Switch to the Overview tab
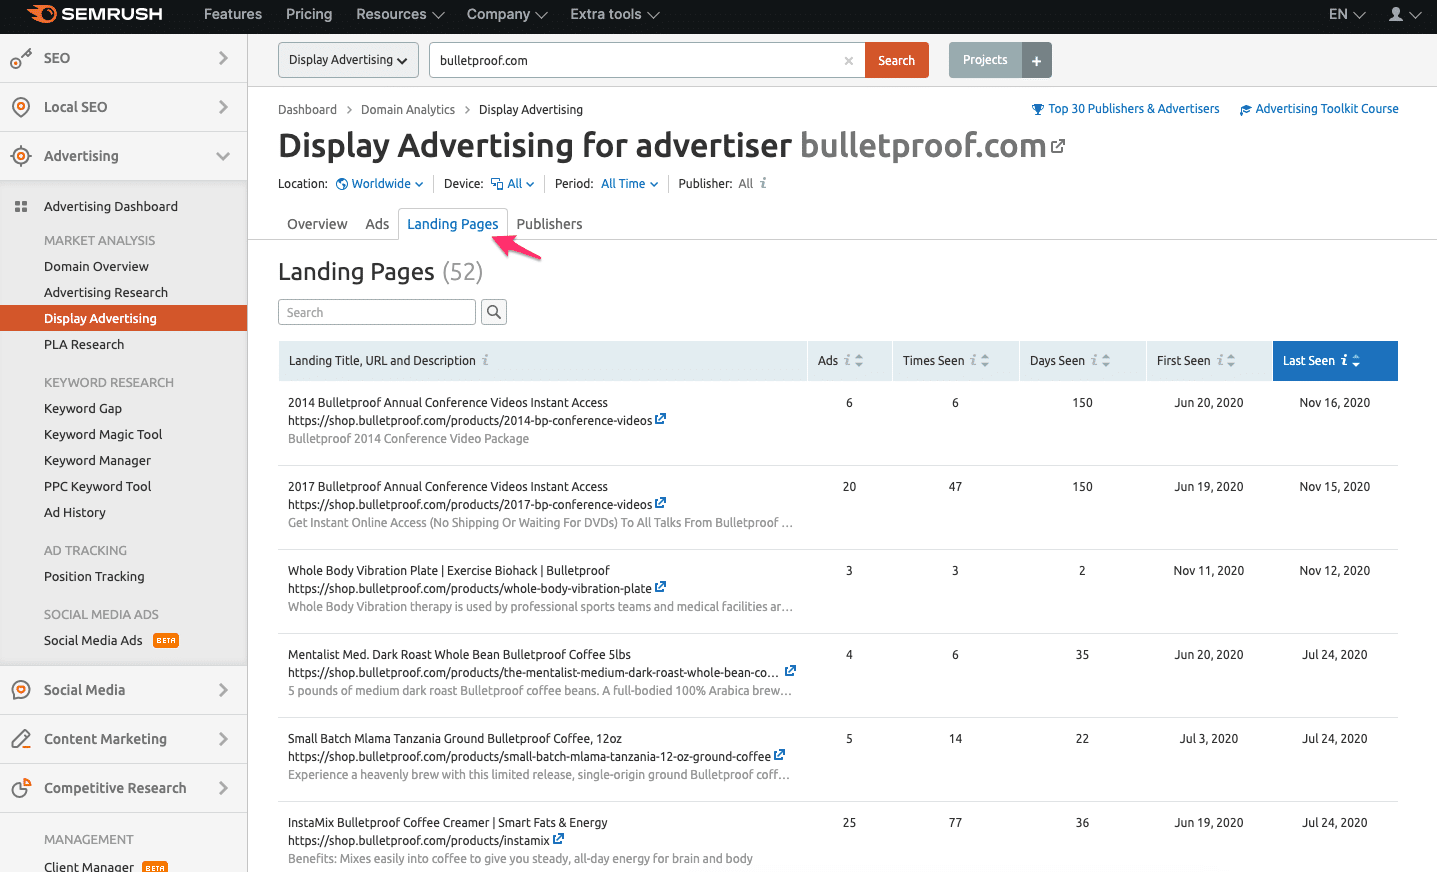 [317, 224]
